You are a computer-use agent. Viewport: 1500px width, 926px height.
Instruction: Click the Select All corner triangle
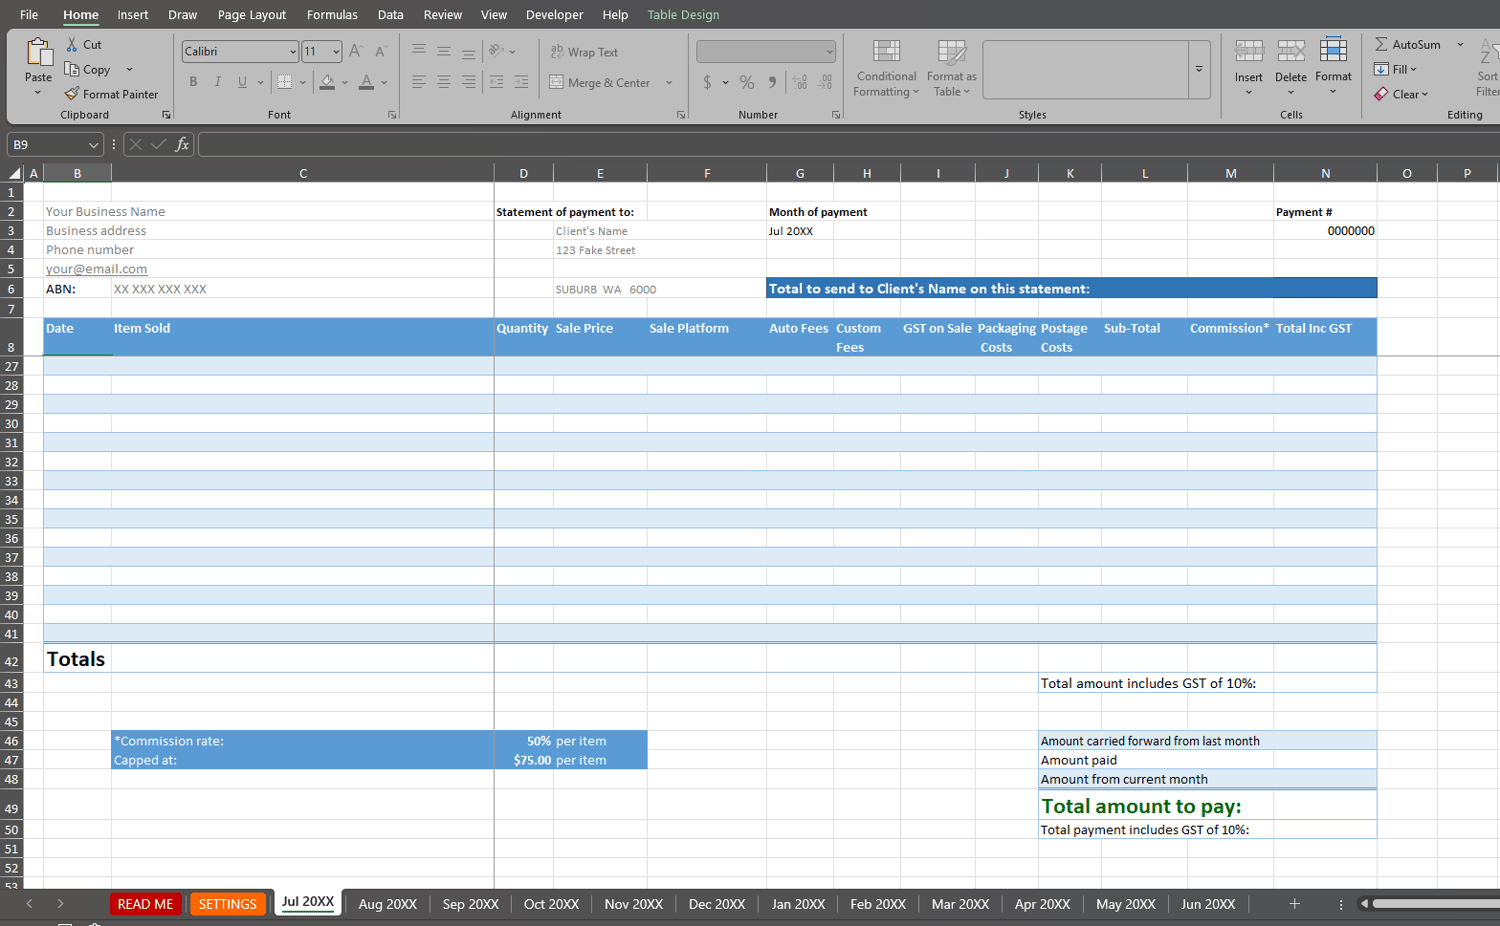[x=14, y=173]
